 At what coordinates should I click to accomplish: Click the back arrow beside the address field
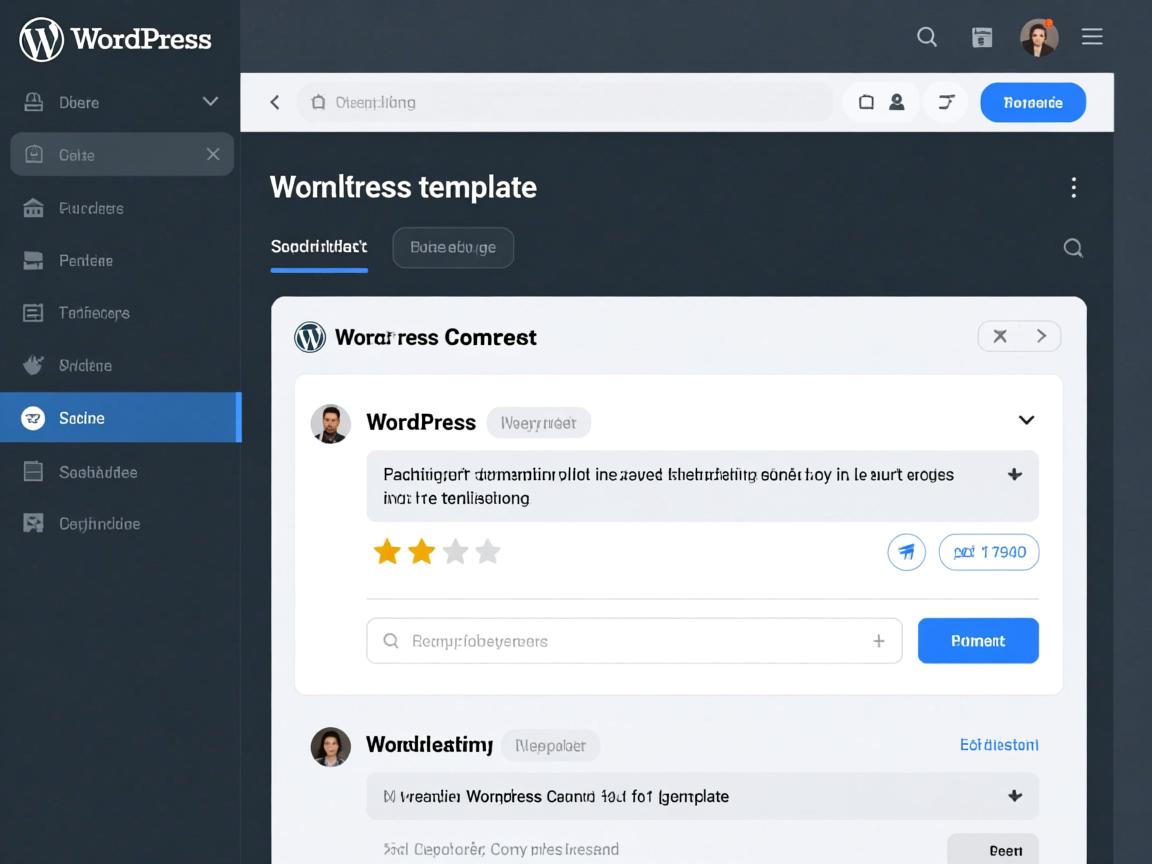pos(275,102)
